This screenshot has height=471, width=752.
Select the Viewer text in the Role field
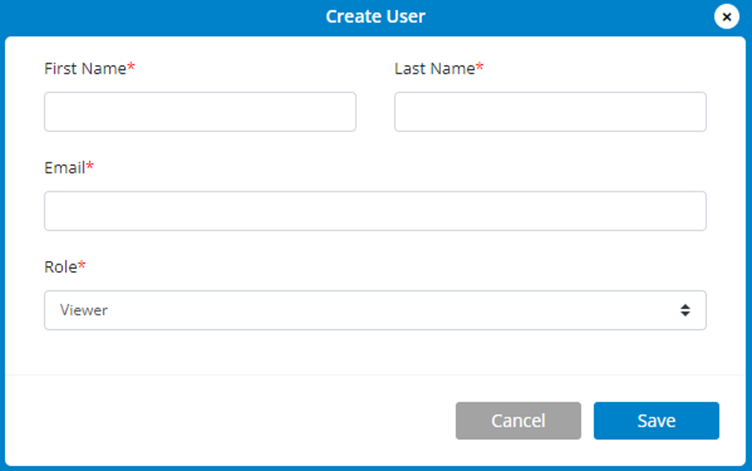pos(83,310)
